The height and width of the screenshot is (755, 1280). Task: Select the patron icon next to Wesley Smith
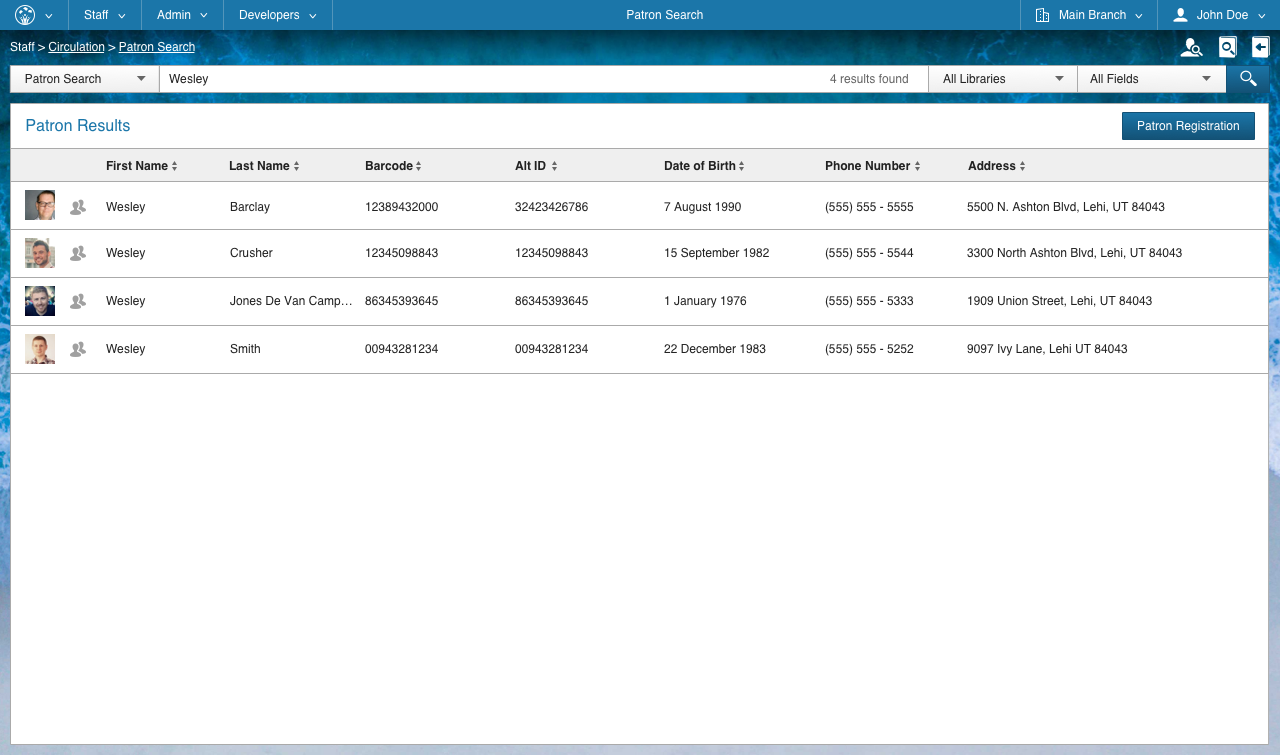click(77, 349)
